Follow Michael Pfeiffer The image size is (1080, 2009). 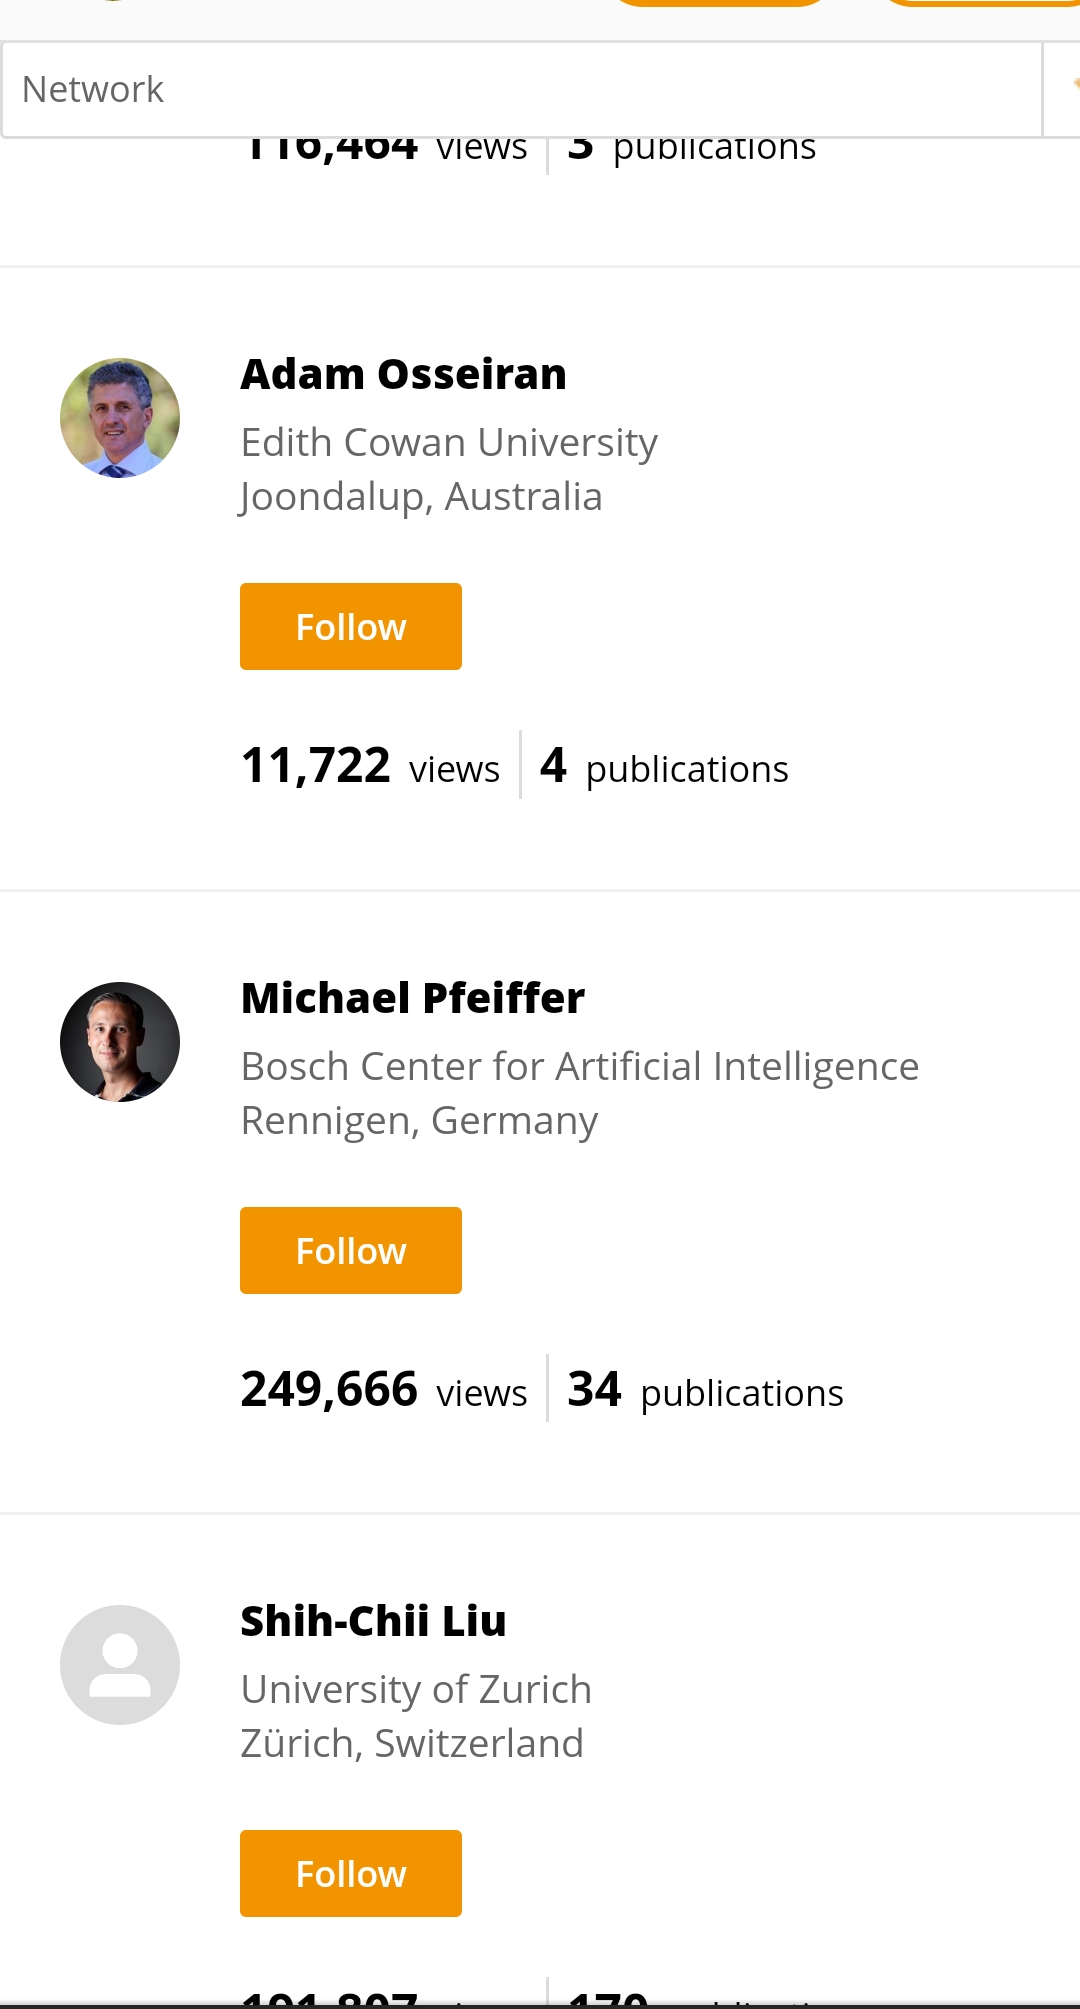tap(351, 1251)
